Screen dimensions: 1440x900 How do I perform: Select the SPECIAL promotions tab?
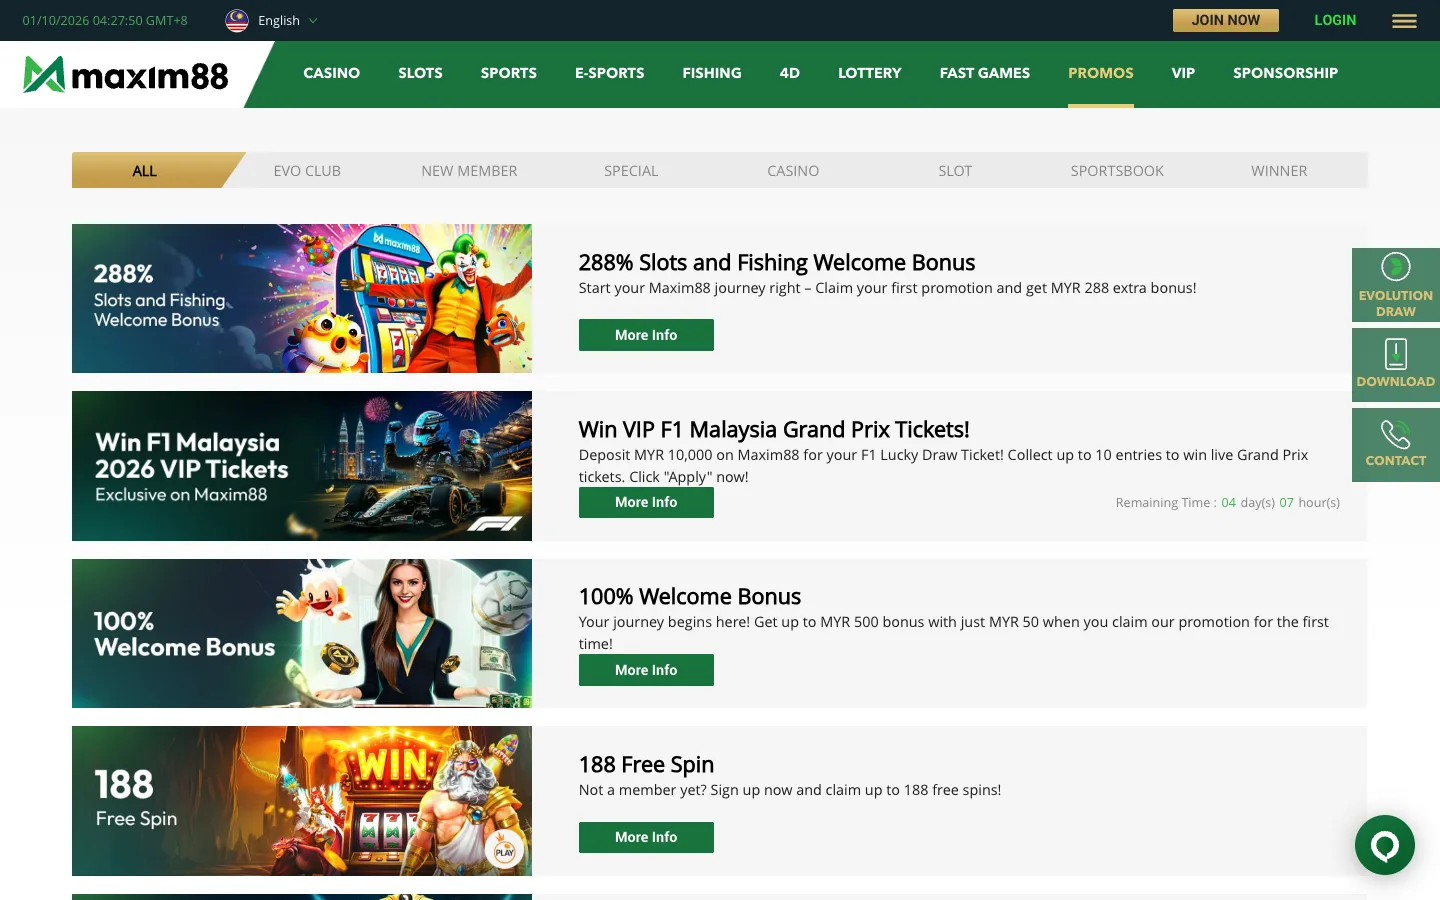(x=631, y=170)
